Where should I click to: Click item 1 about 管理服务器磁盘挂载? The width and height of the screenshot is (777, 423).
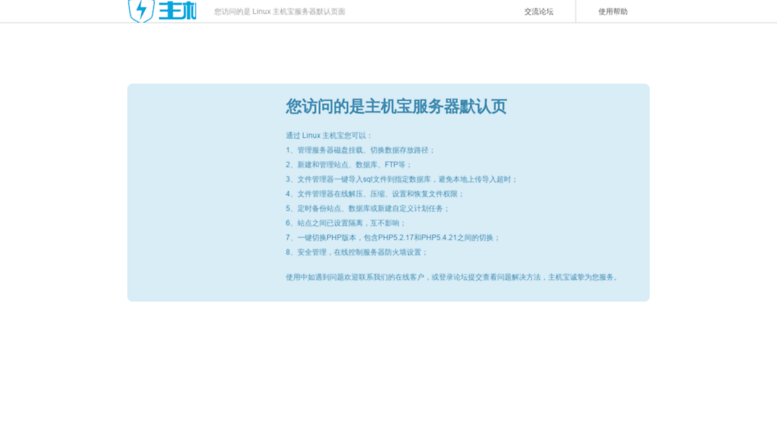[x=360, y=150]
